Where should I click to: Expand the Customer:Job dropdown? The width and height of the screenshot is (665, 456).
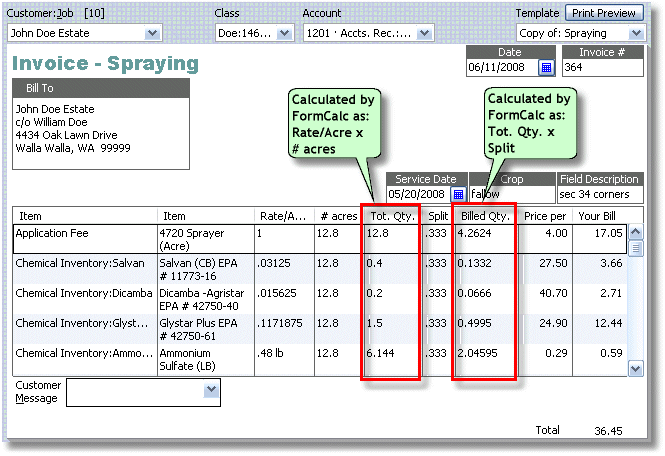click(x=152, y=33)
